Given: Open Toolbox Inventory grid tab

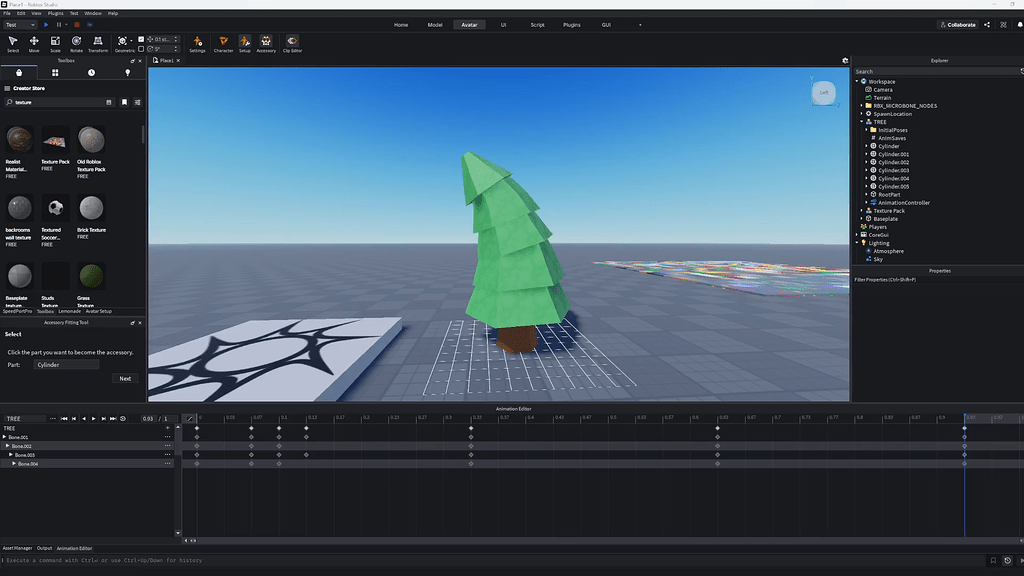Looking at the screenshot, I should pyautogui.click(x=55, y=72).
